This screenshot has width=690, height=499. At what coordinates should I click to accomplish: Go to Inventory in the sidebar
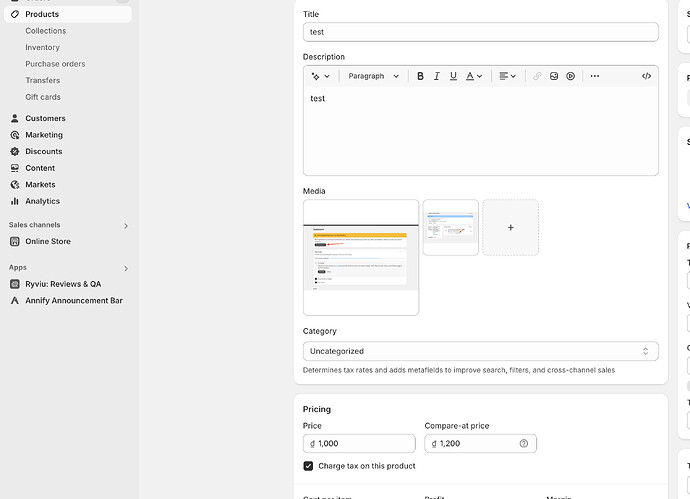[x=42, y=47]
